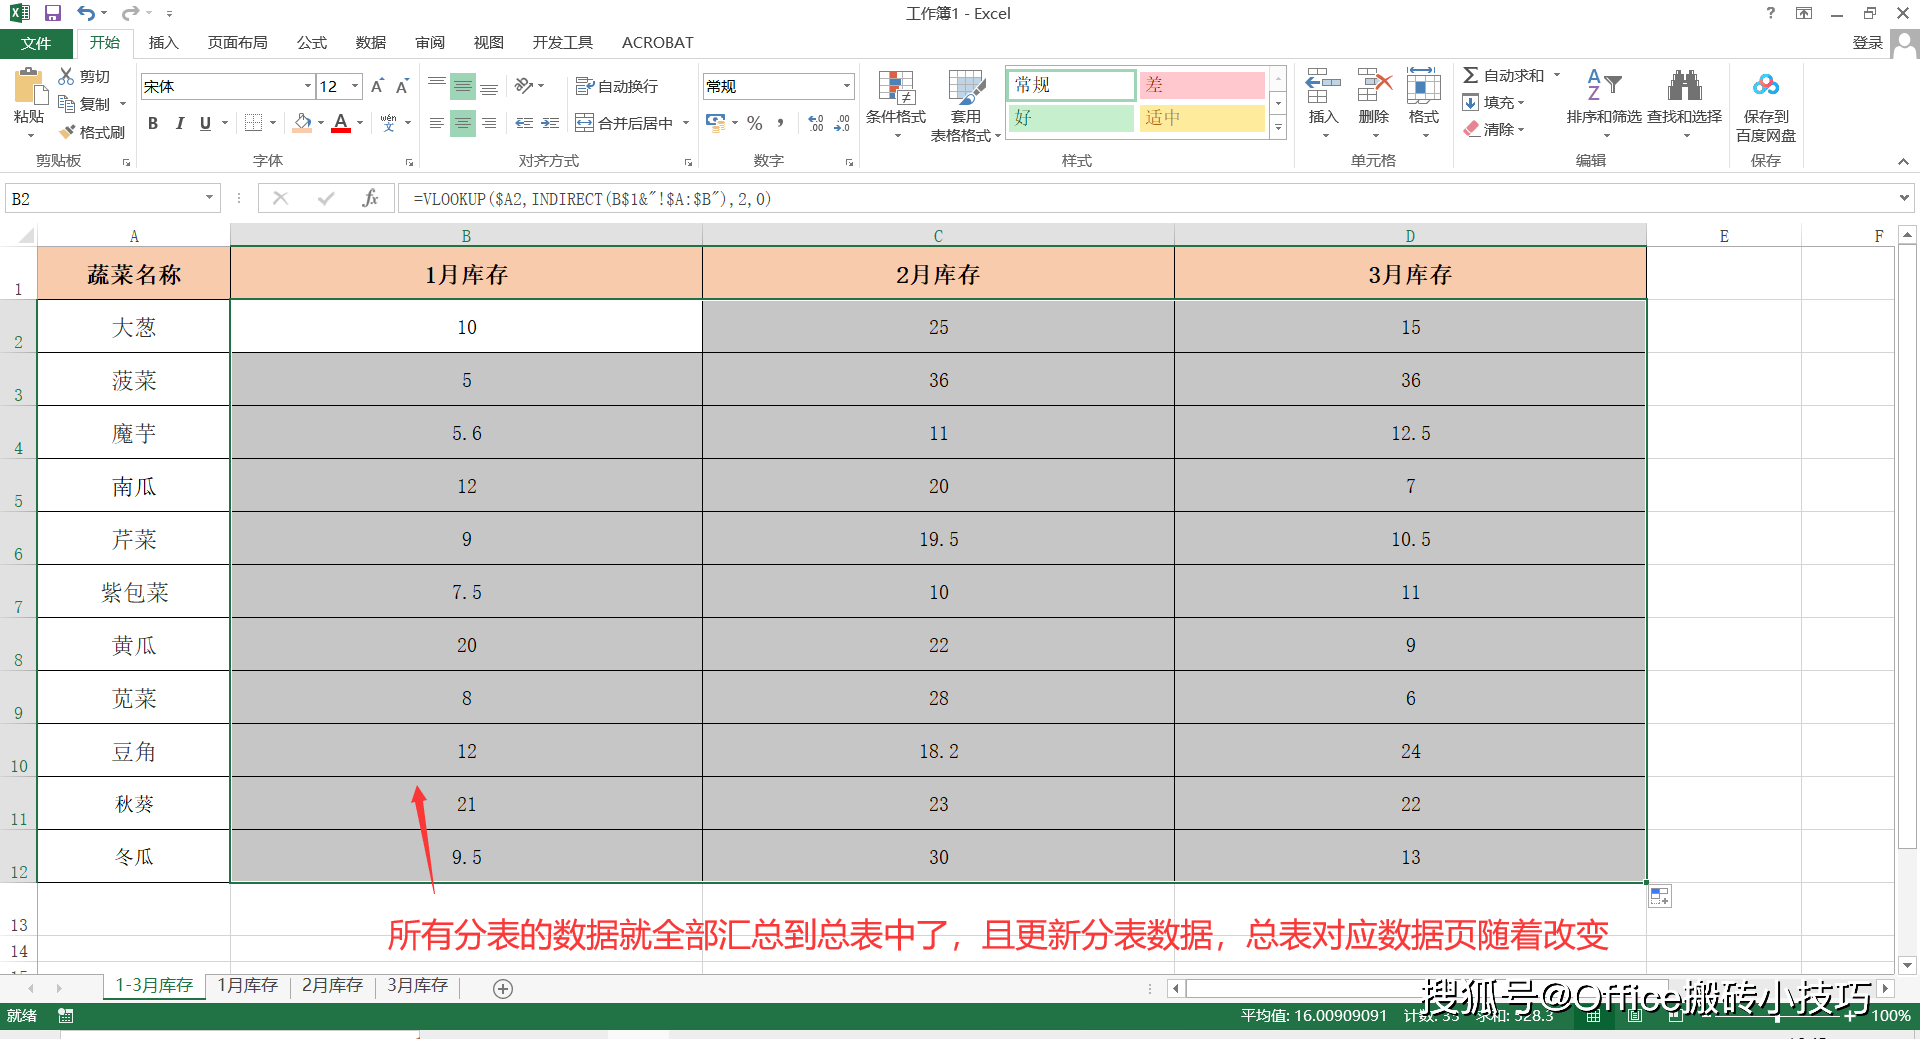Screen dimensions: 1920x1039
Task: Open Find and Select (查找和选择)
Action: 1685,102
